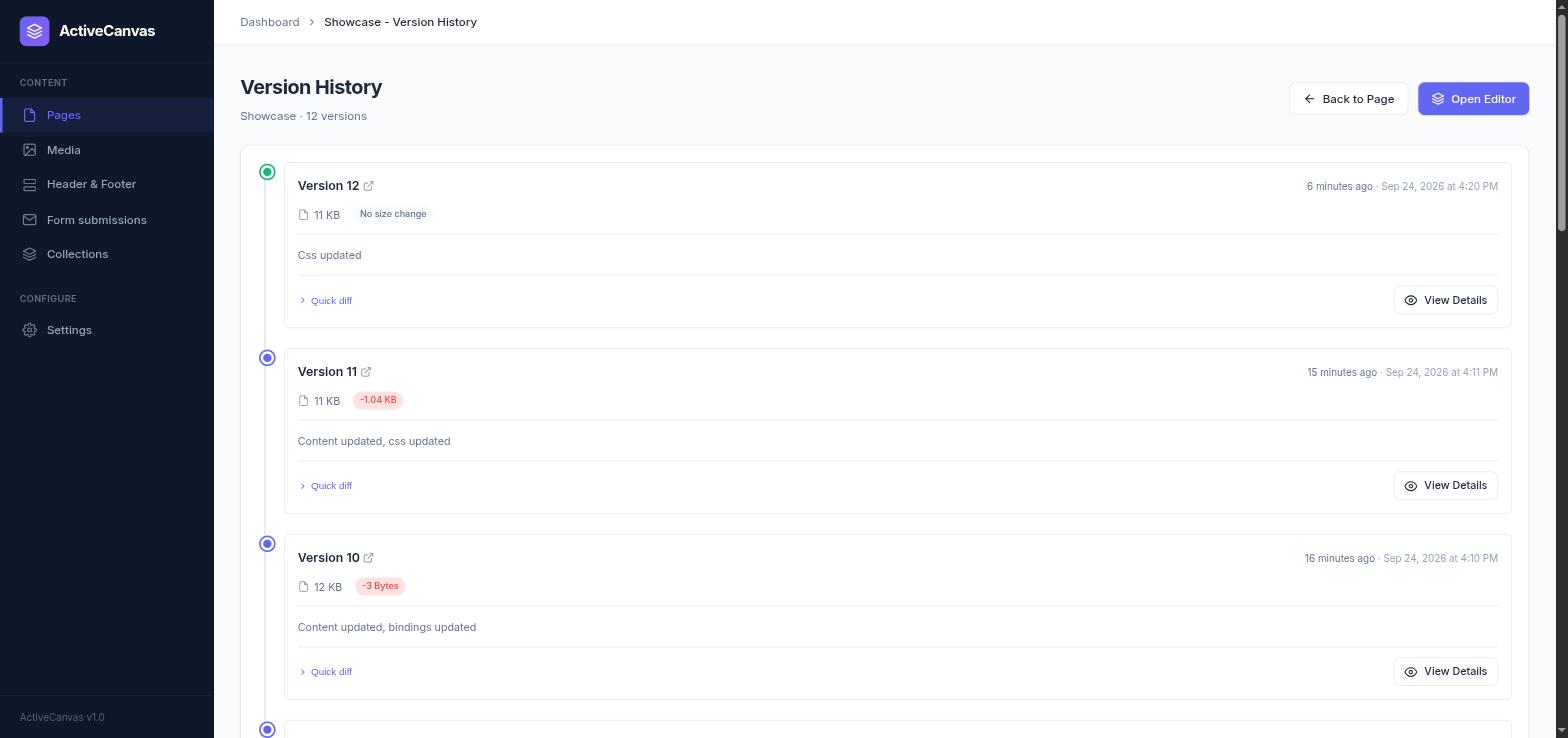Click the Pages document icon
The image size is (1568, 738).
point(29,115)
